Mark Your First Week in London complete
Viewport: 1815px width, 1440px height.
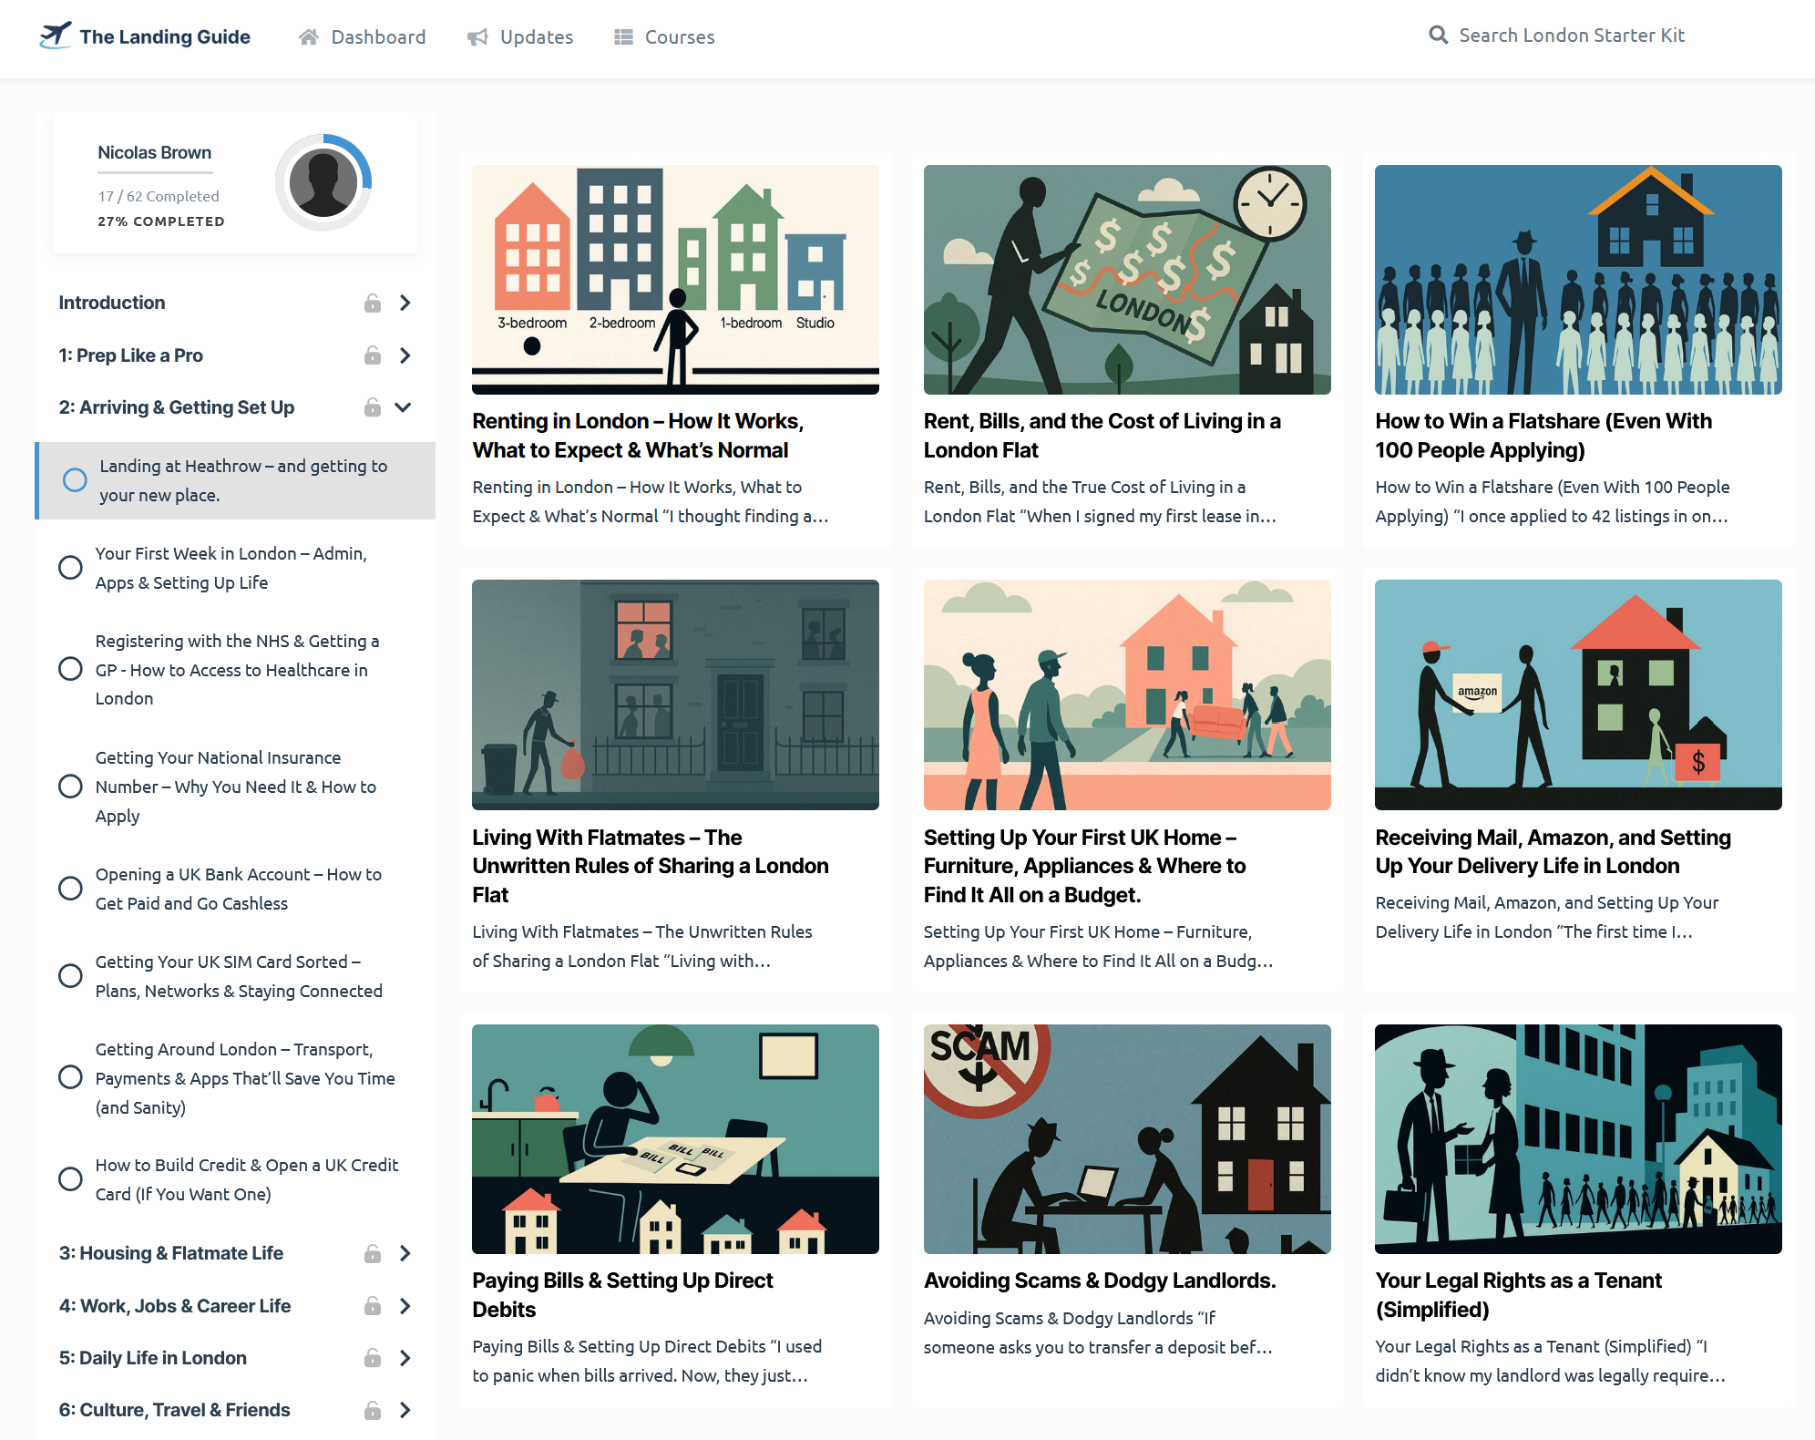pos(70,568)
